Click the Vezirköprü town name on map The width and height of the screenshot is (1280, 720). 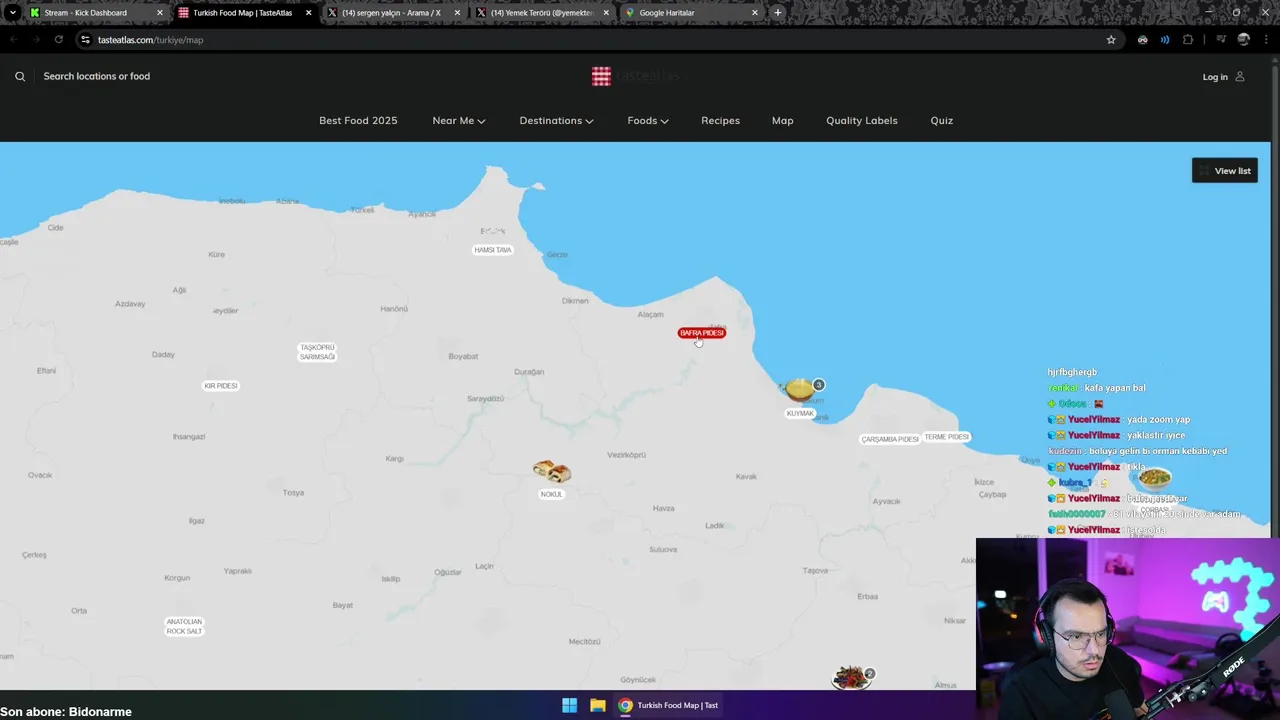626,455
